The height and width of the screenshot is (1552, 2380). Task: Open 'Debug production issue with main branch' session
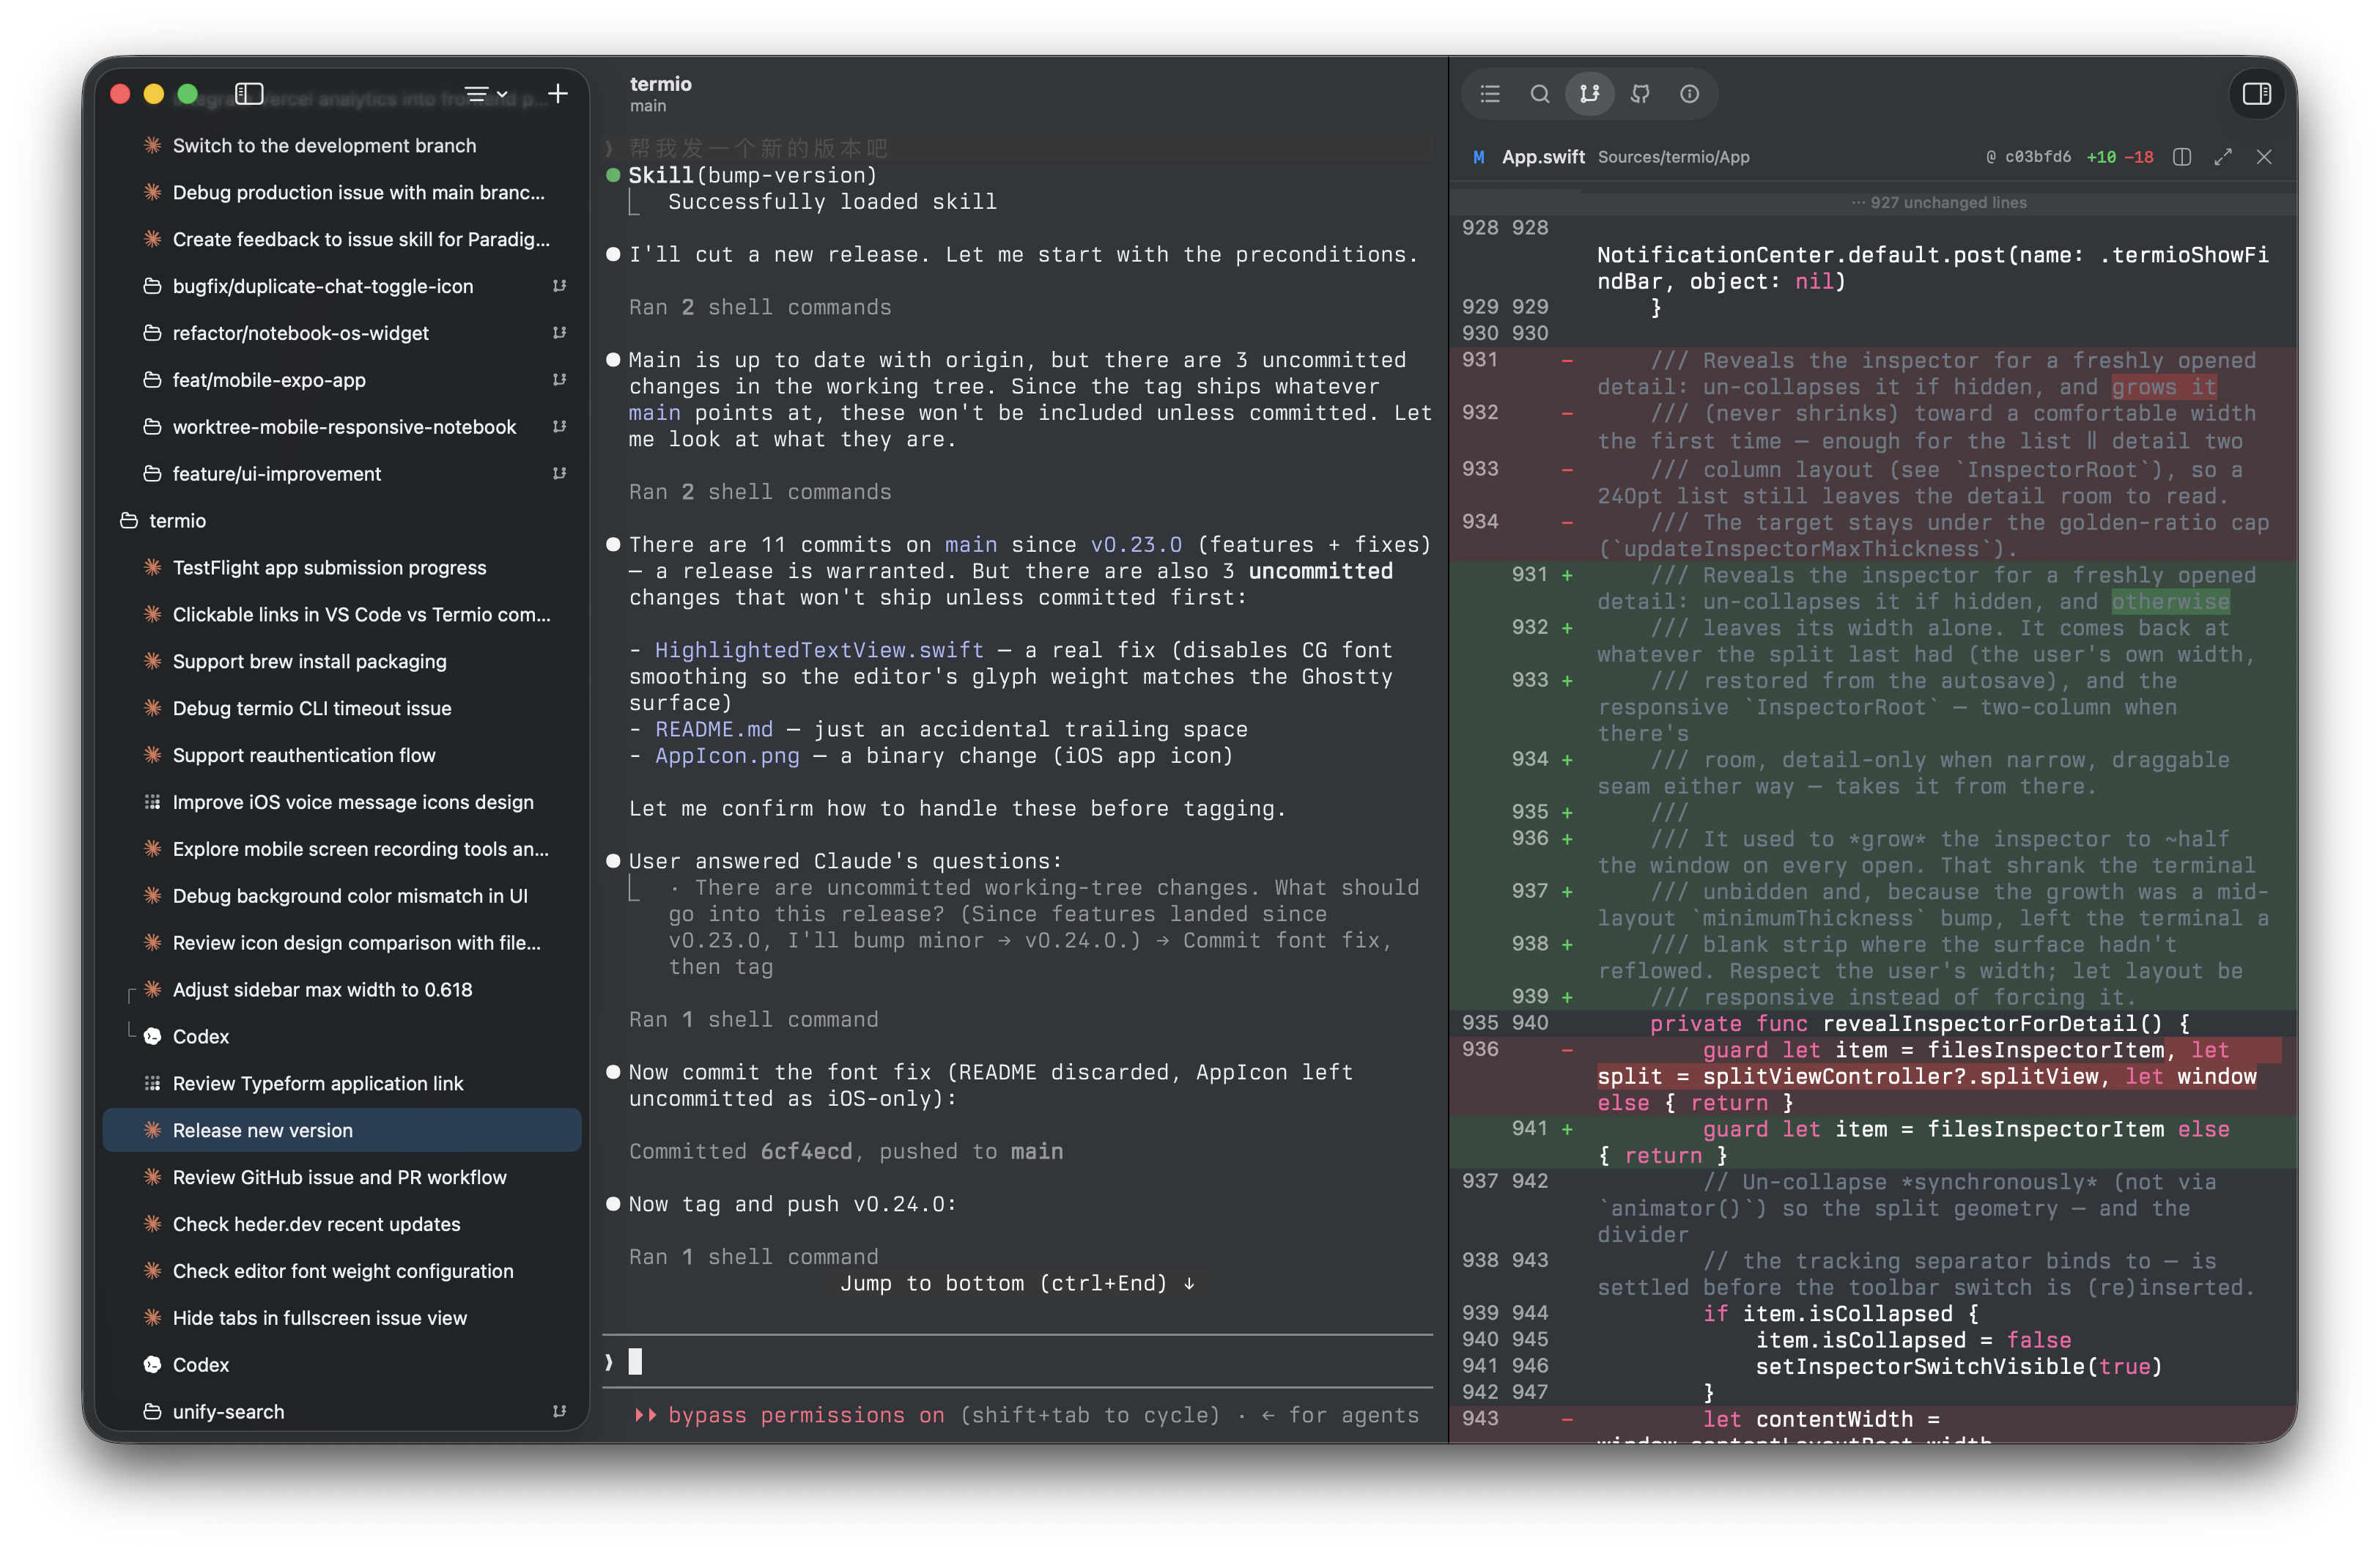pyautogui.click(x=342, y=192)
